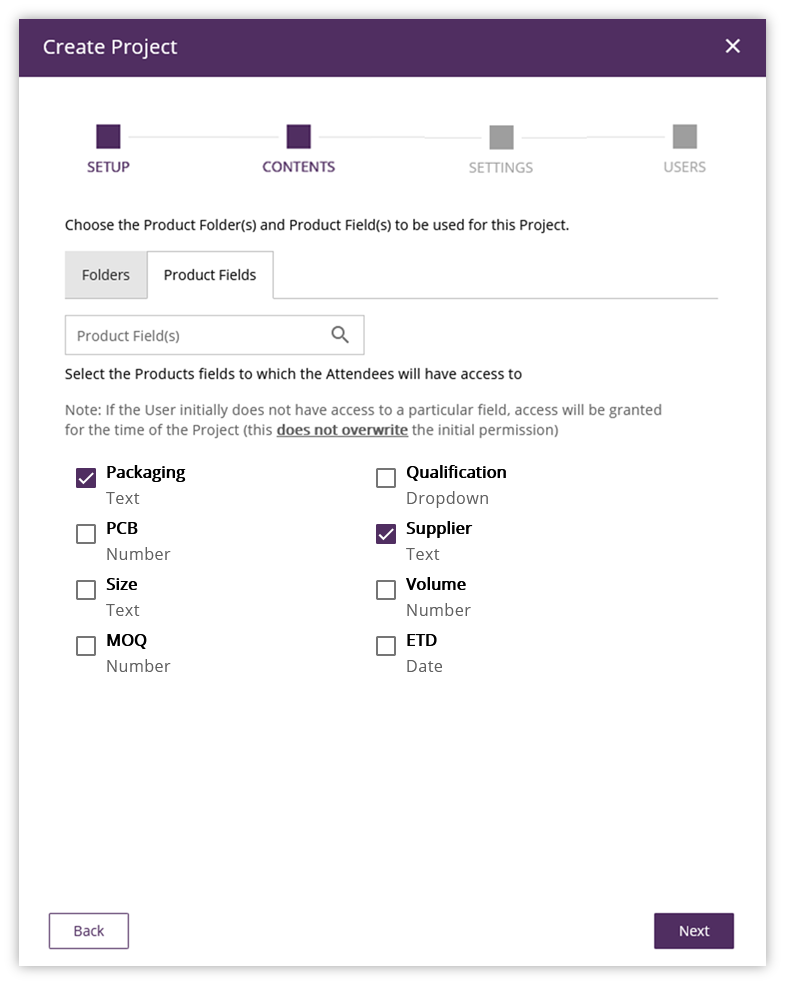
Task: Tick the ETD date field checkbox
Action: [386, 646]
